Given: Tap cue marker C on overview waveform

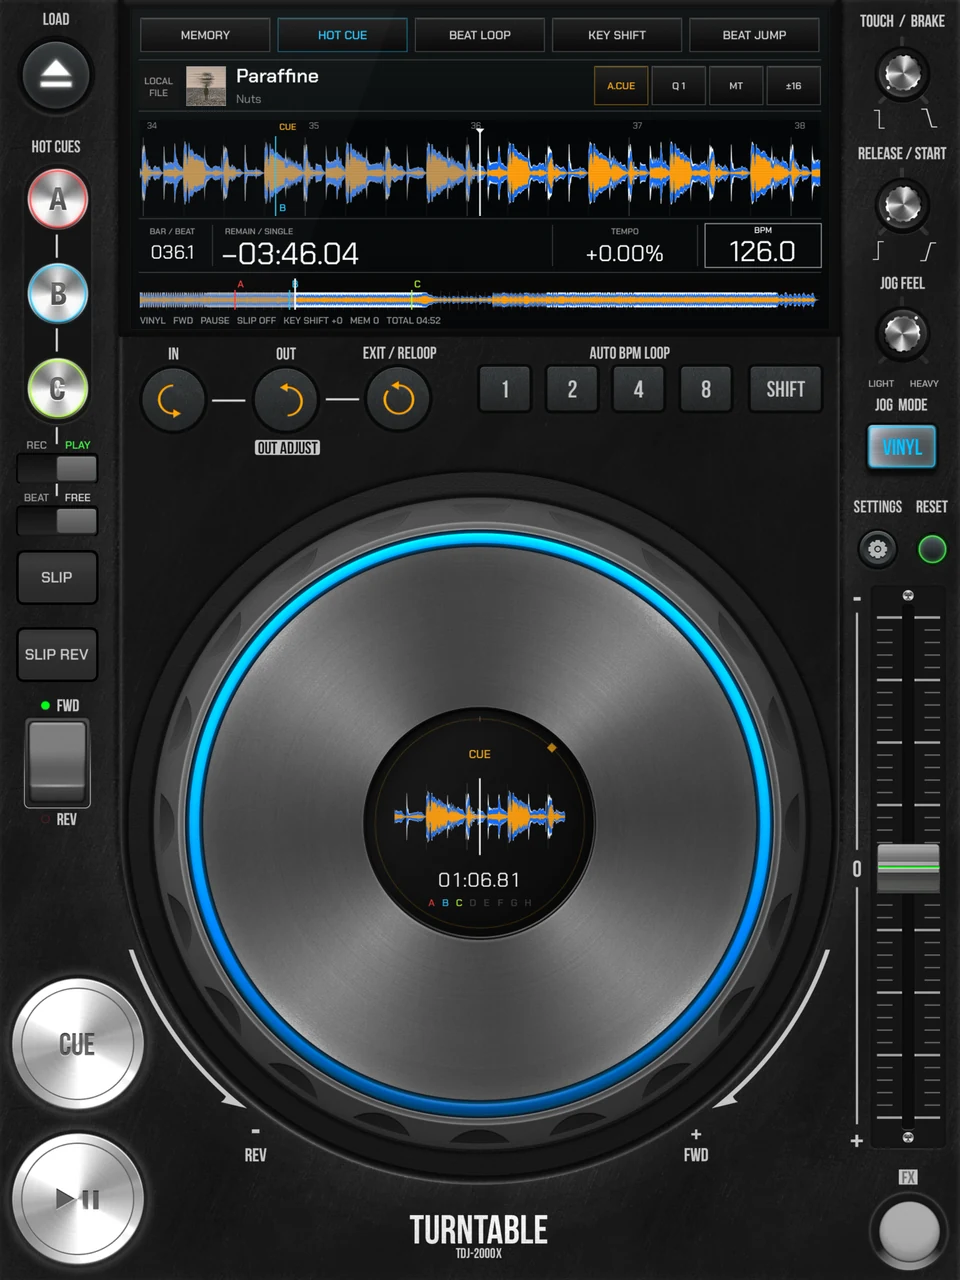Looking at the screenshot, I should tap(416, 285).
